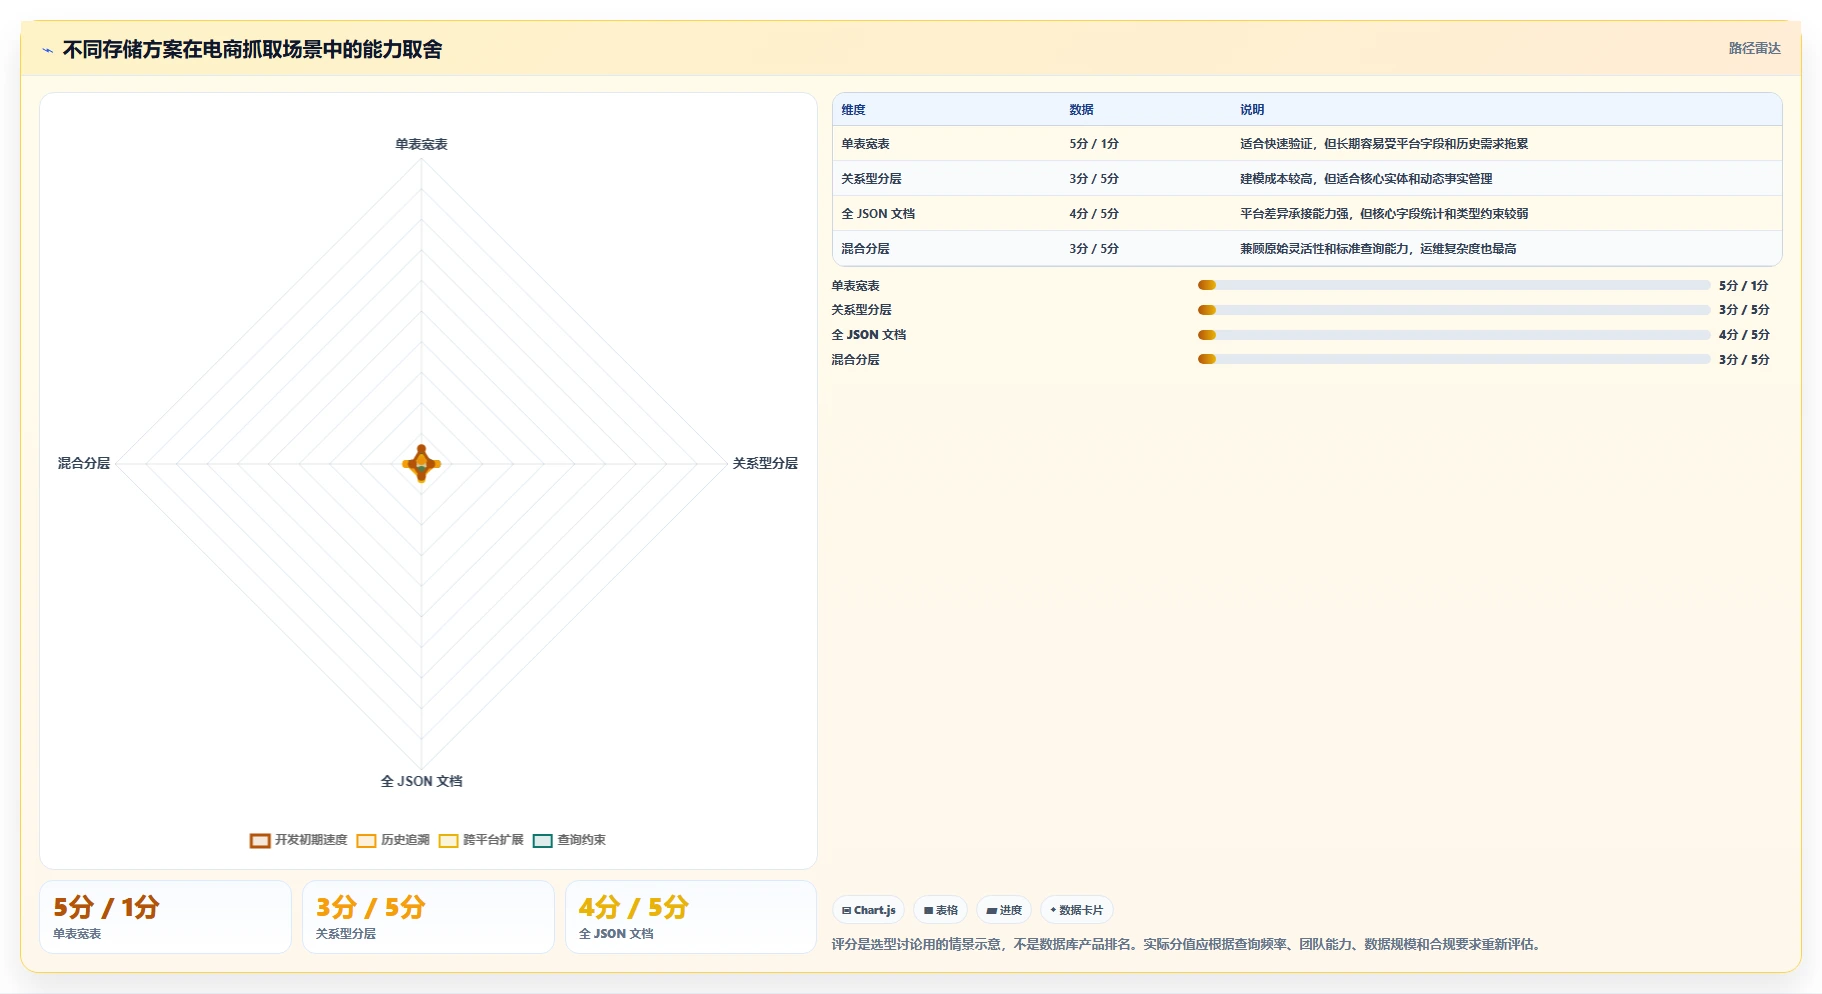Open the 3分 / 5分 关系型分层 stat card
Image resolution: width=1822 pixels, height=994 pixels.
coord(428,917)
